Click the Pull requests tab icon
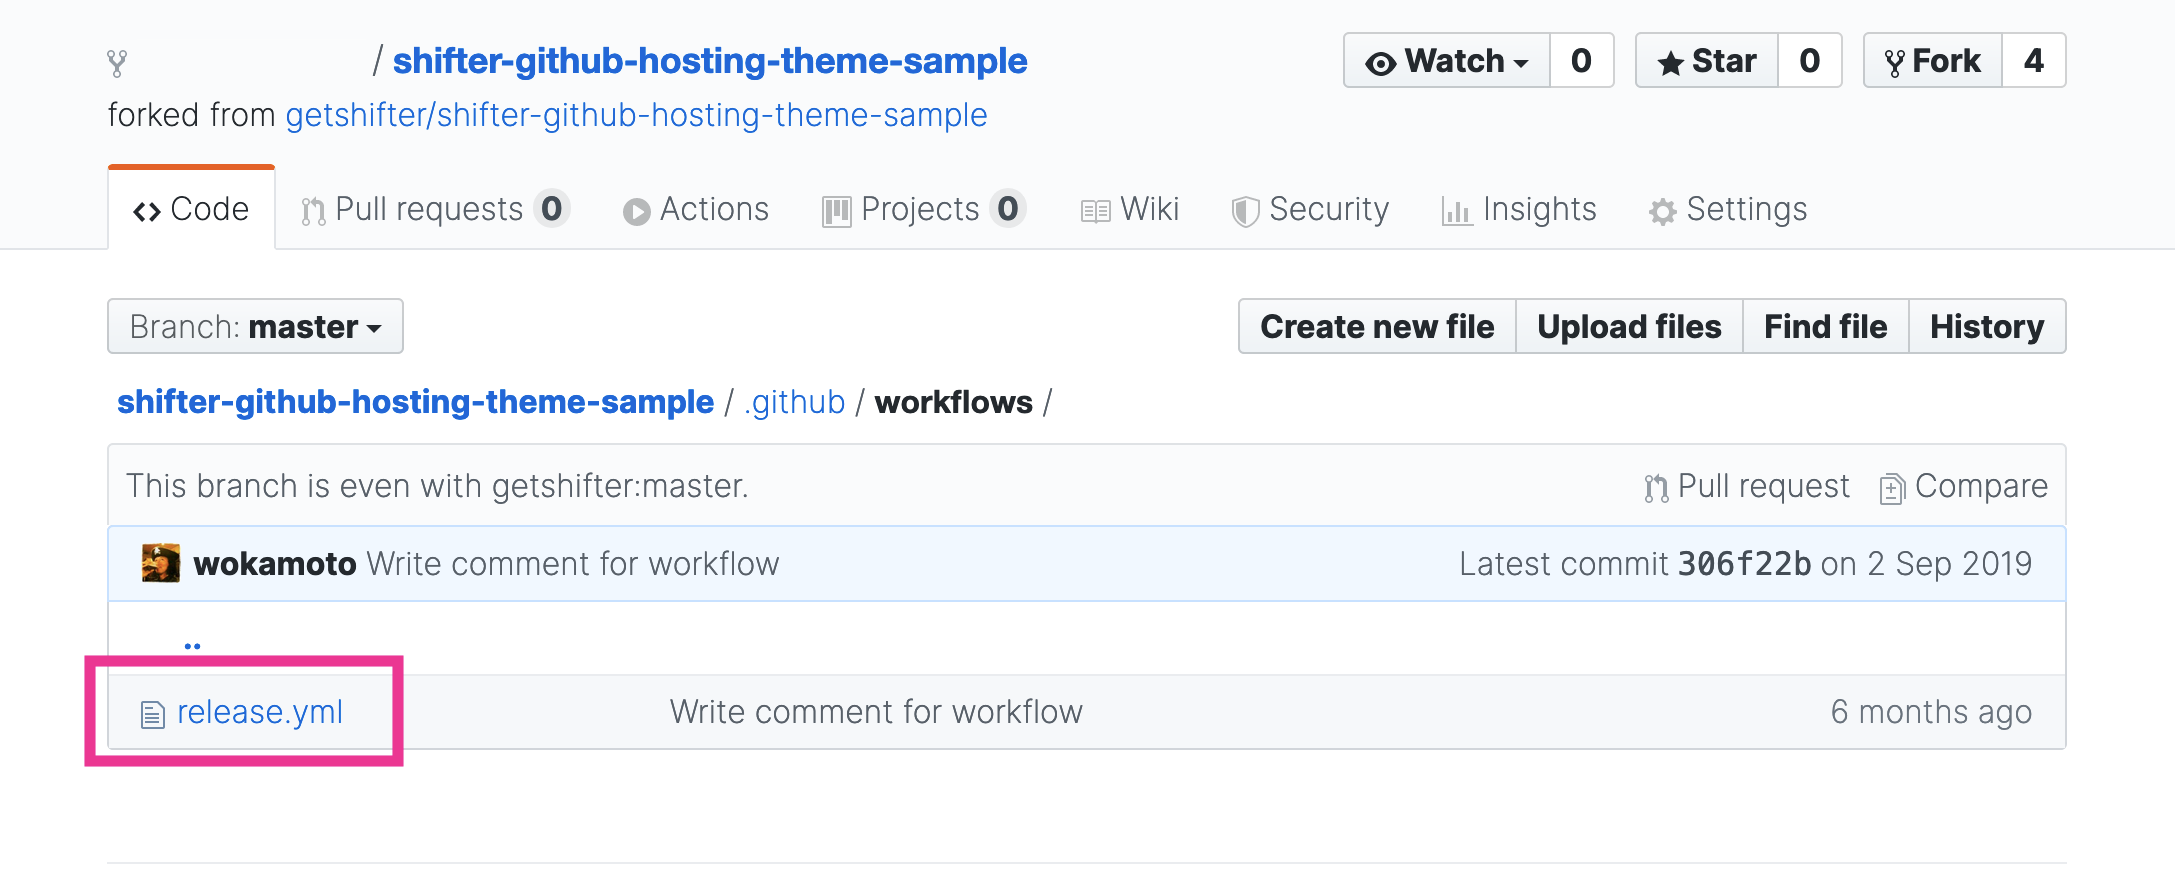 (313, 211)
